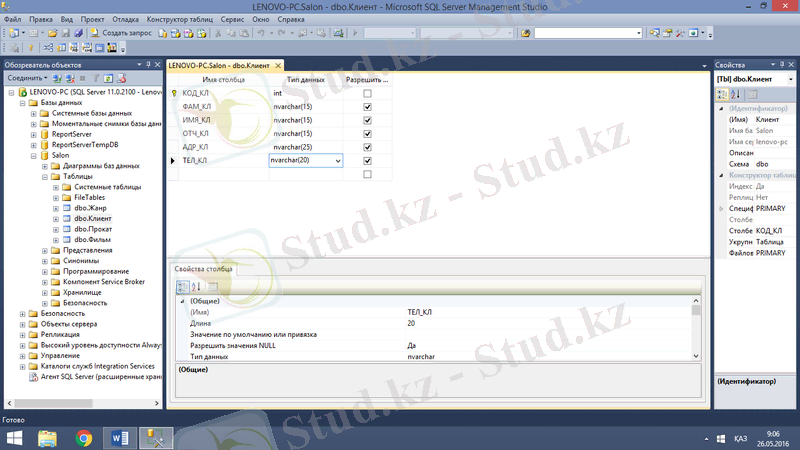Click the Activity Monitor icon

(x=338, y=33)
